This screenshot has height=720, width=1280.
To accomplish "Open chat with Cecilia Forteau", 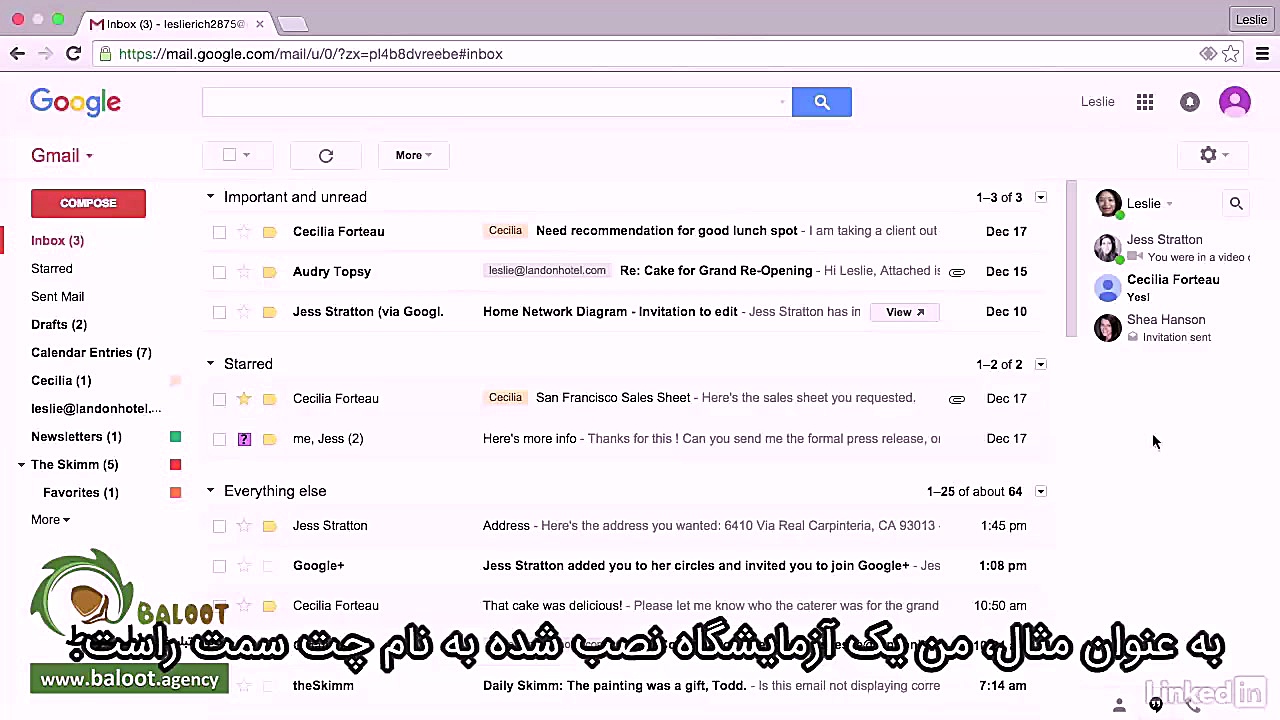I will click(x=1171, y=288).
